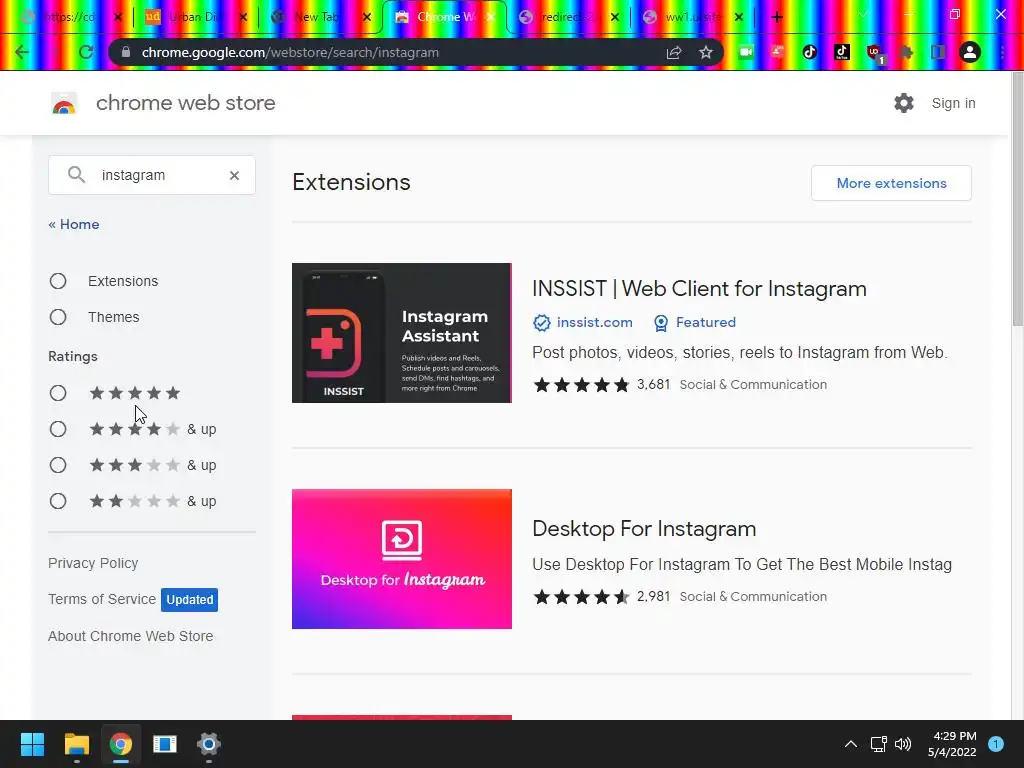Go to « Home link
The width and height of the screenshot is (1024, 768).
coord(74,224)
